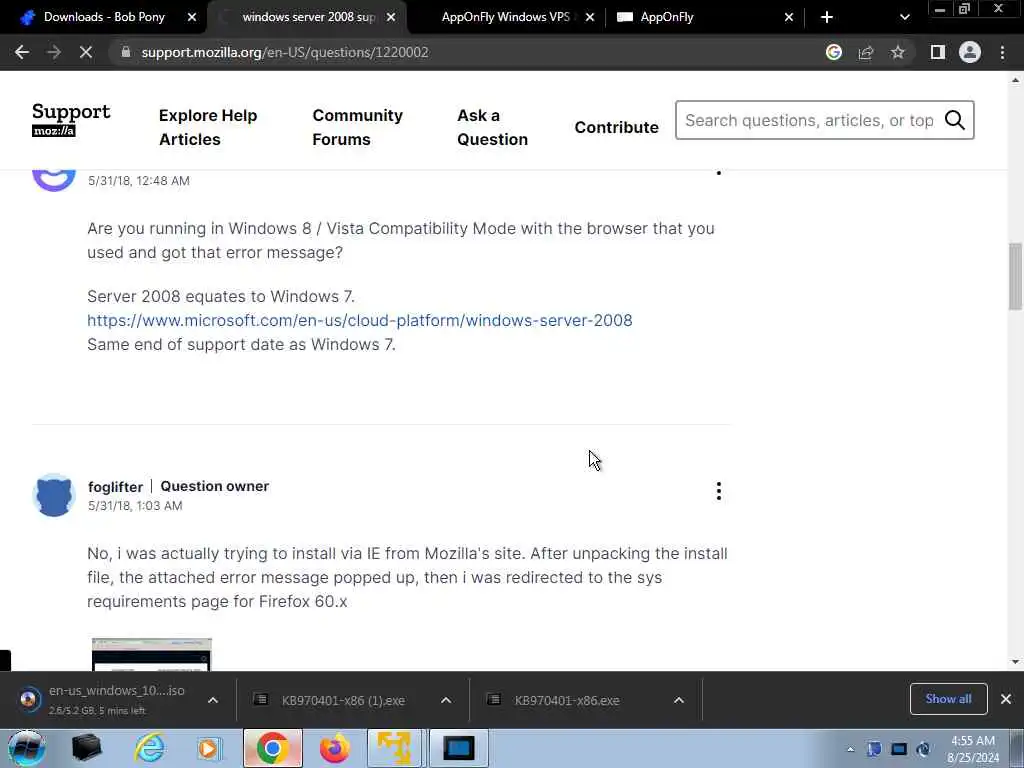
Task: Close the last AppOnFly tab
Action: pyautogui.click(x=789, y=17)
